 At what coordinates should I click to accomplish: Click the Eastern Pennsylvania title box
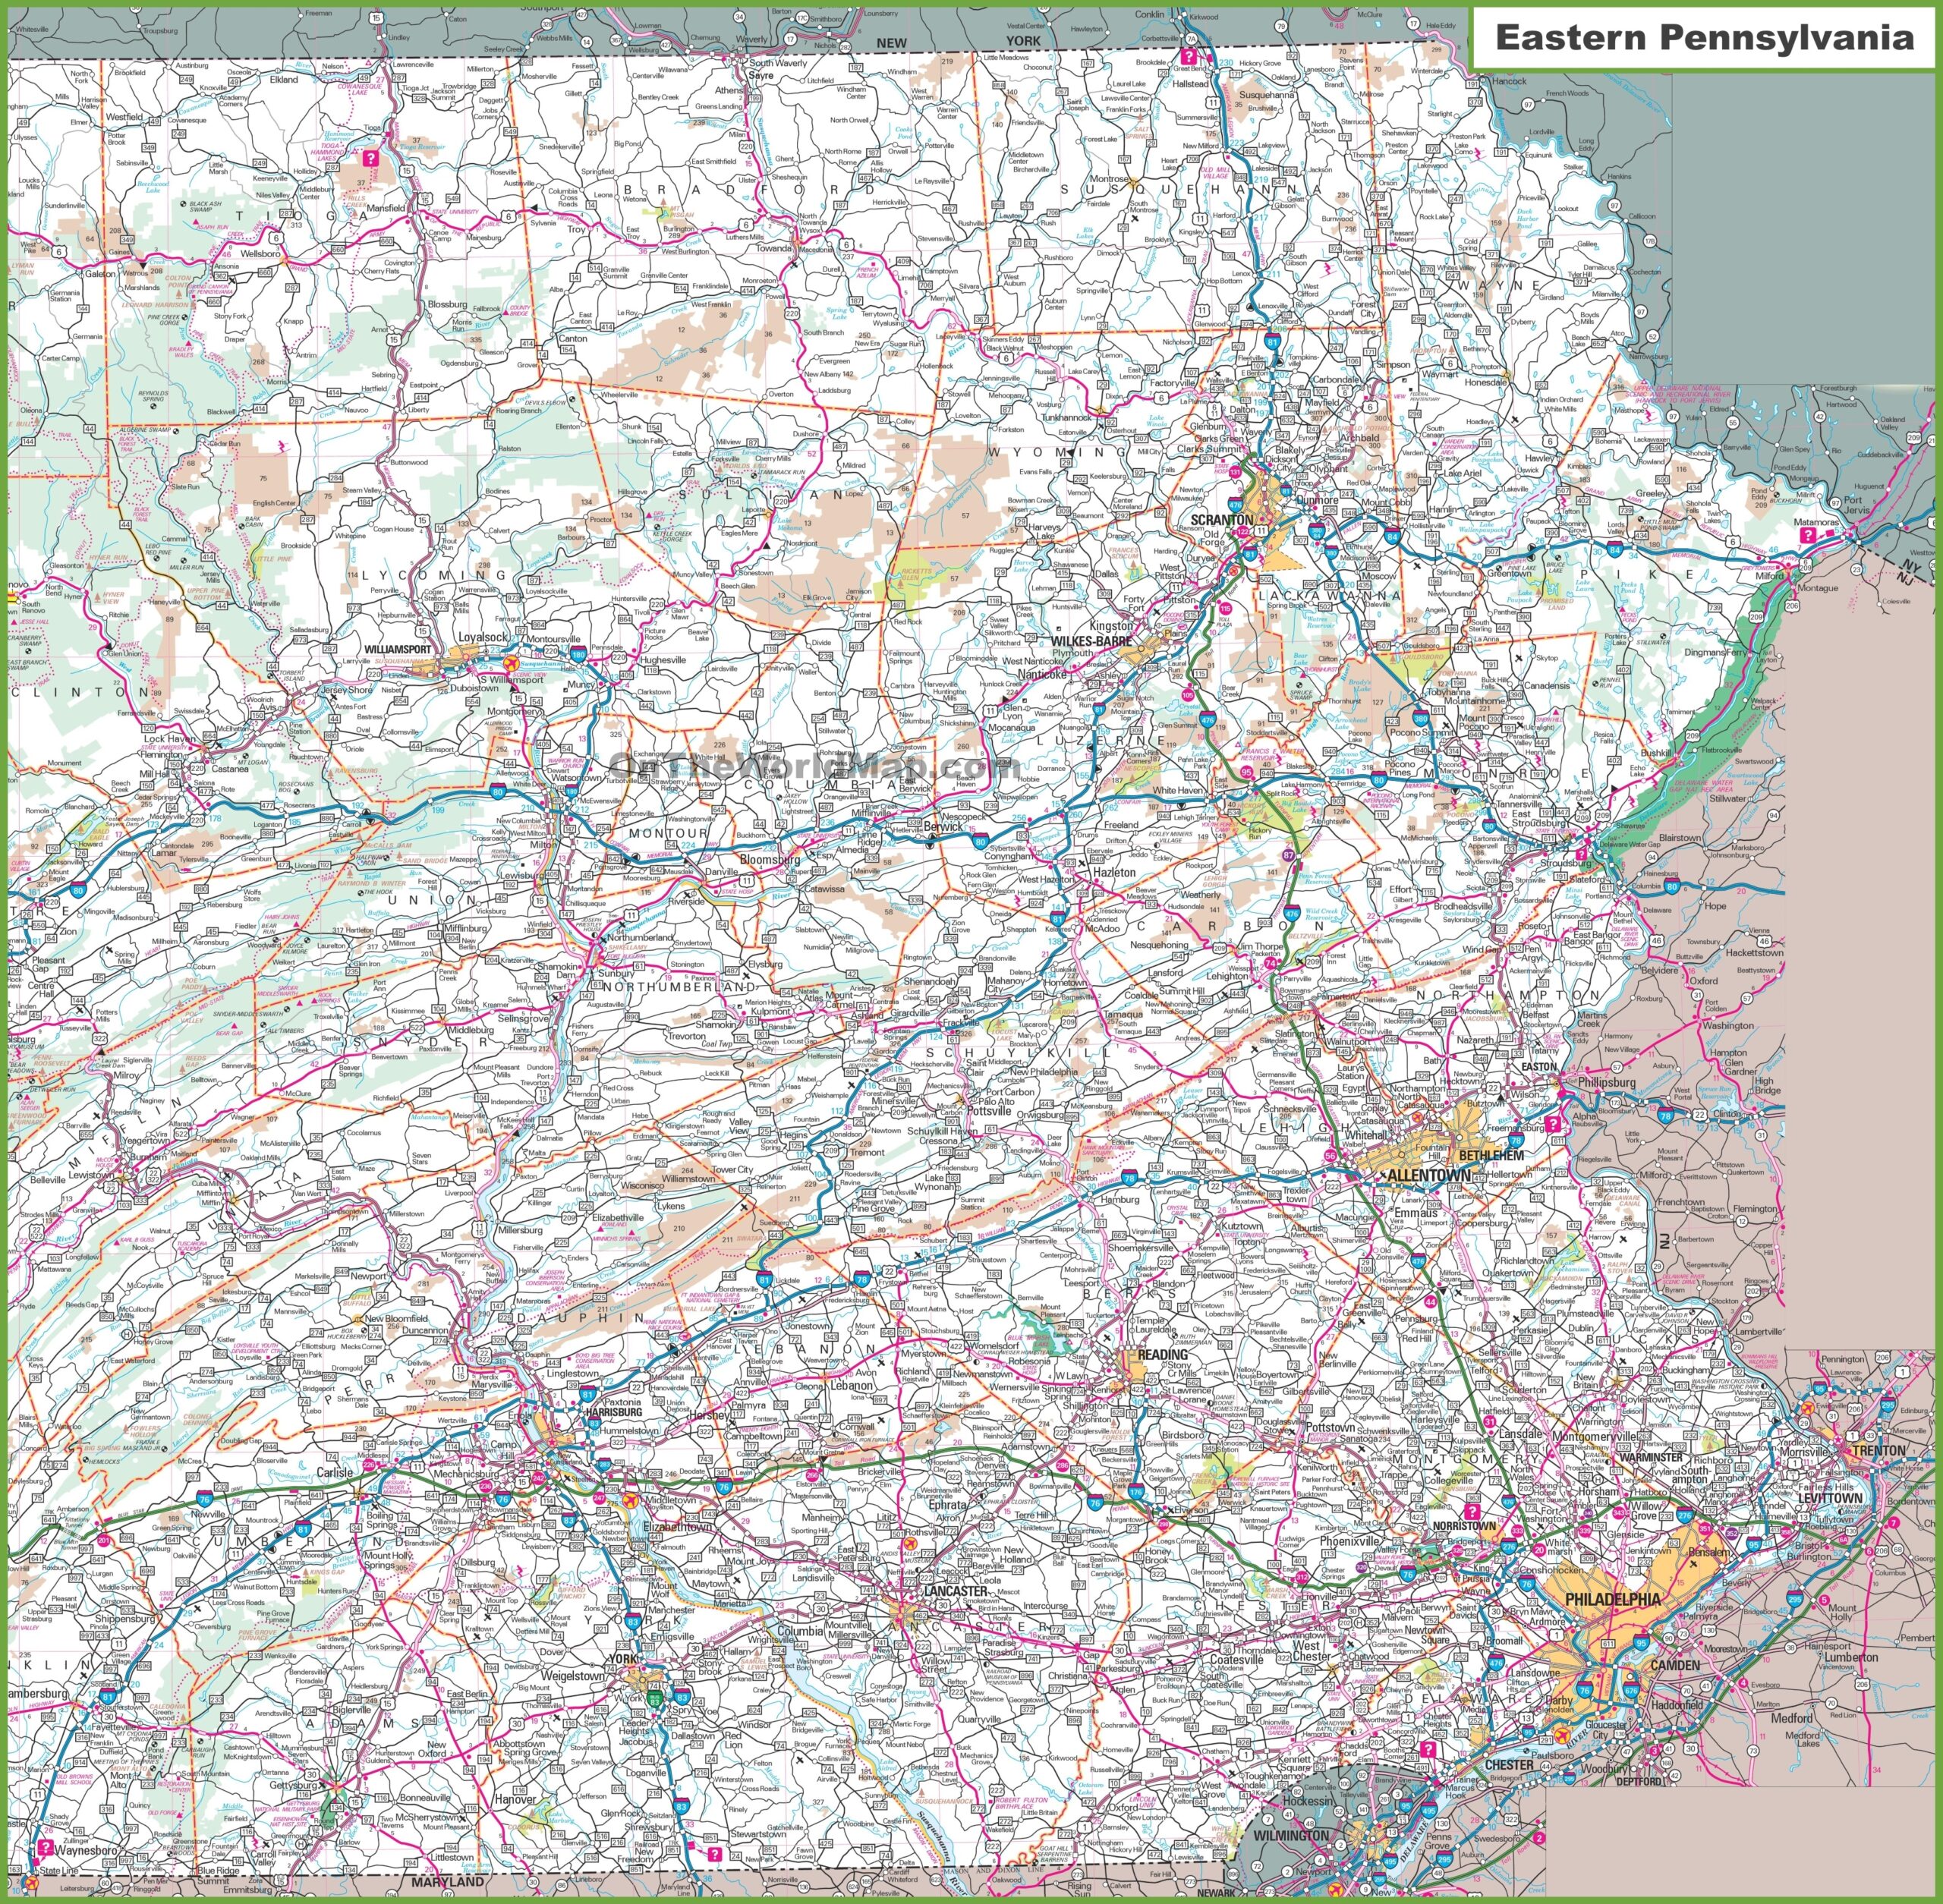1704,37
